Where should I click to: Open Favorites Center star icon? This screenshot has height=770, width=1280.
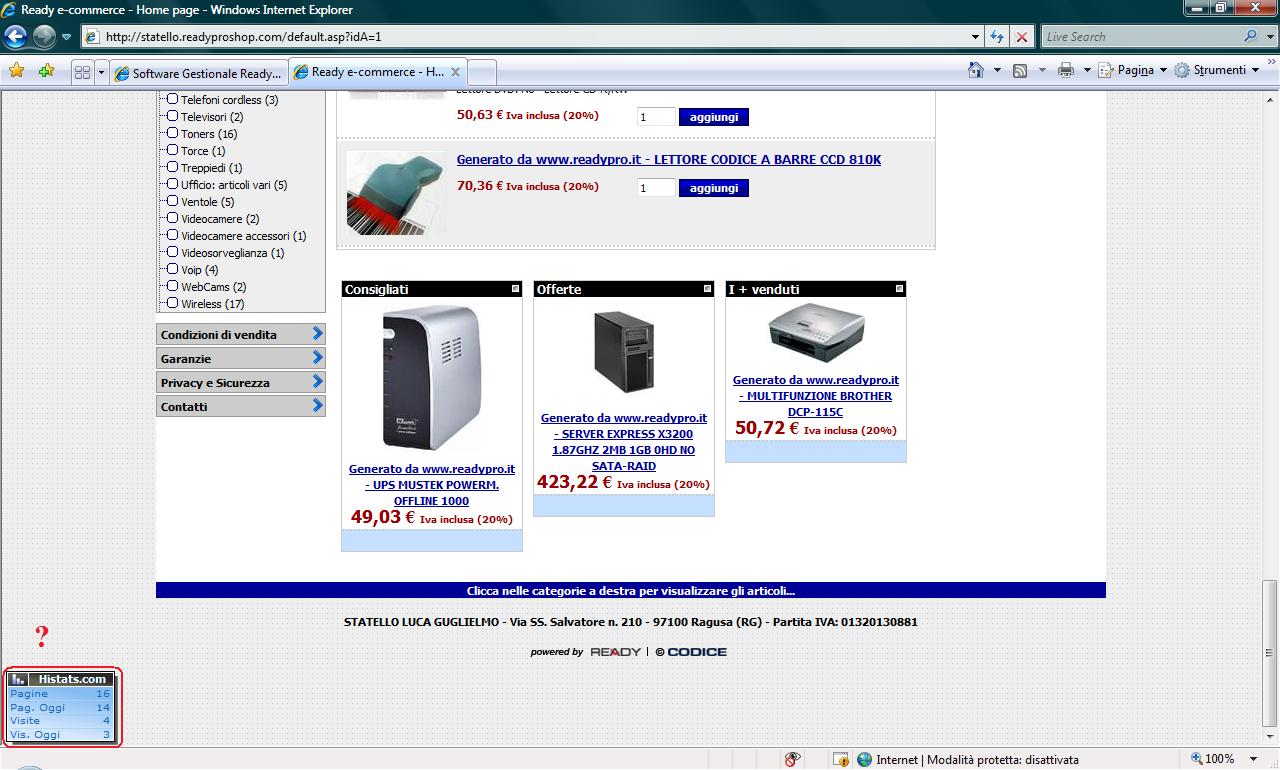coord(17,71)
